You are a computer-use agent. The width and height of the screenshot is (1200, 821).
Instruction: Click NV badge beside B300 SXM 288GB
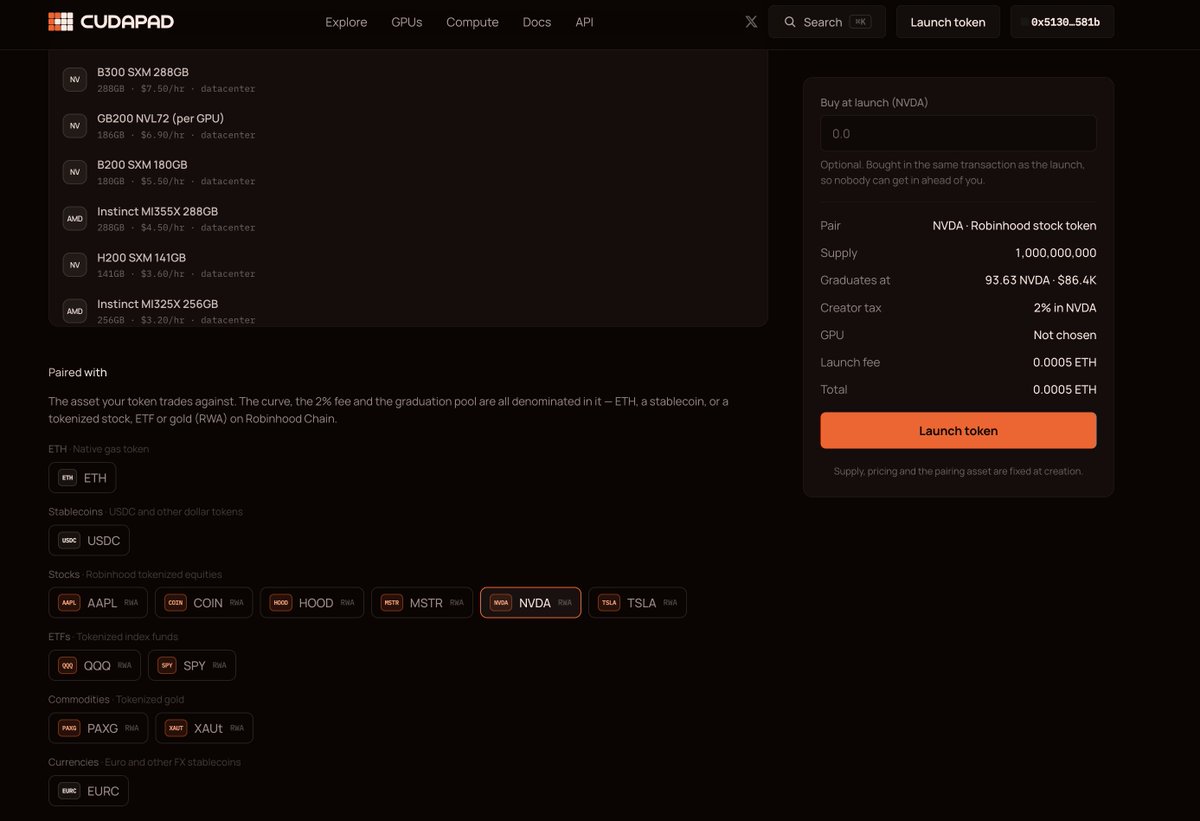click(75, 80)
